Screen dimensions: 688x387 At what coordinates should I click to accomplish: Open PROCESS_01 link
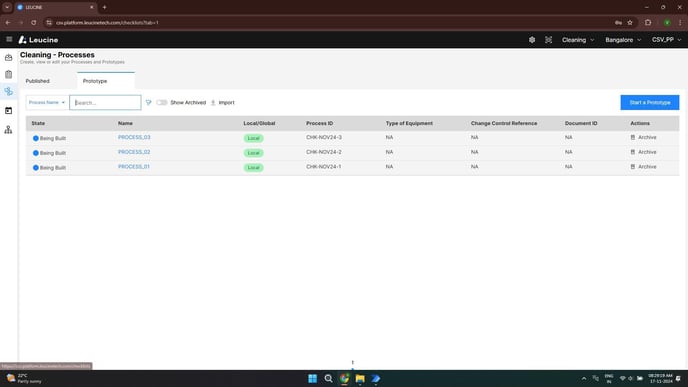134,167
